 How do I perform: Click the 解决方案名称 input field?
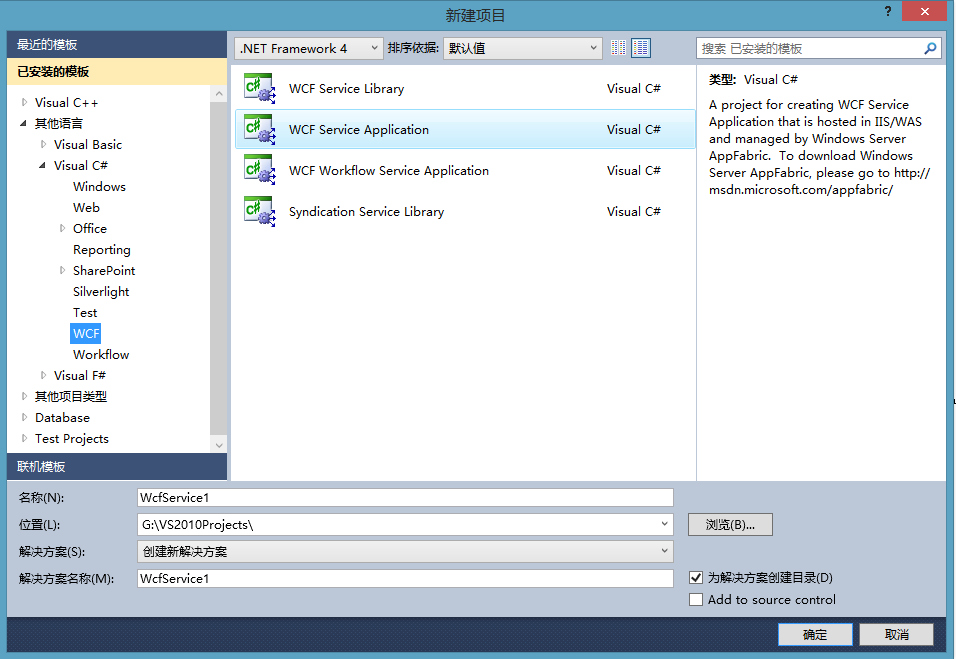(x=405, y=579)
